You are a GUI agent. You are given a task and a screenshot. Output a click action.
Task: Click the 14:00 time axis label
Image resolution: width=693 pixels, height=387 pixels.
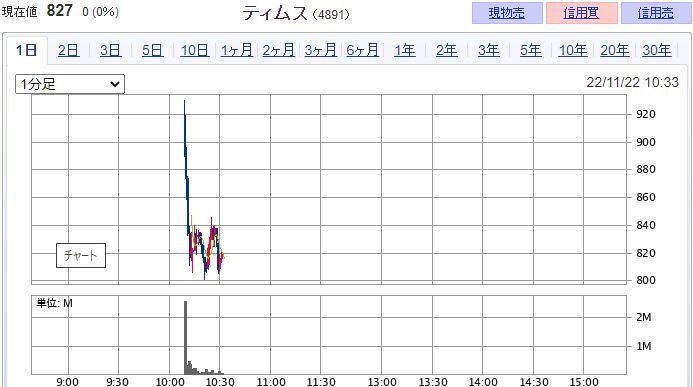click(x=483, y=382)
